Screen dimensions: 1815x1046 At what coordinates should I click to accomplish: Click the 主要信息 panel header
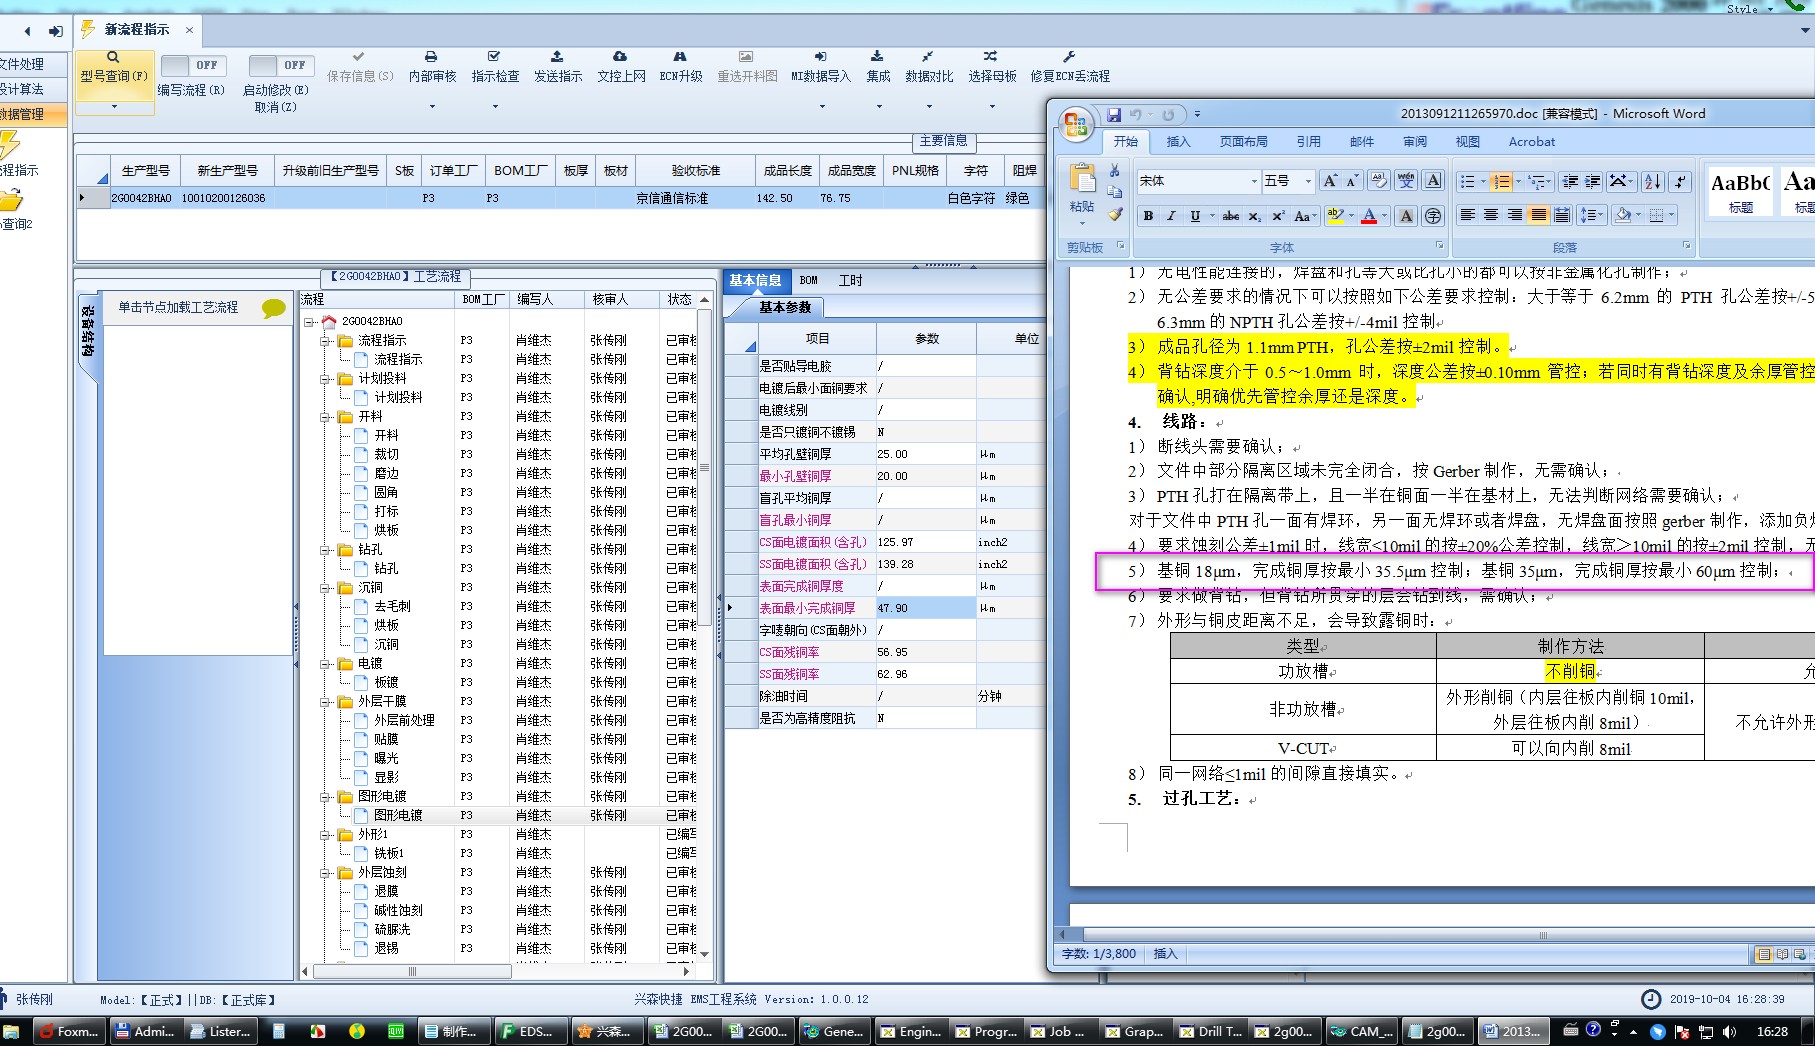943,141
